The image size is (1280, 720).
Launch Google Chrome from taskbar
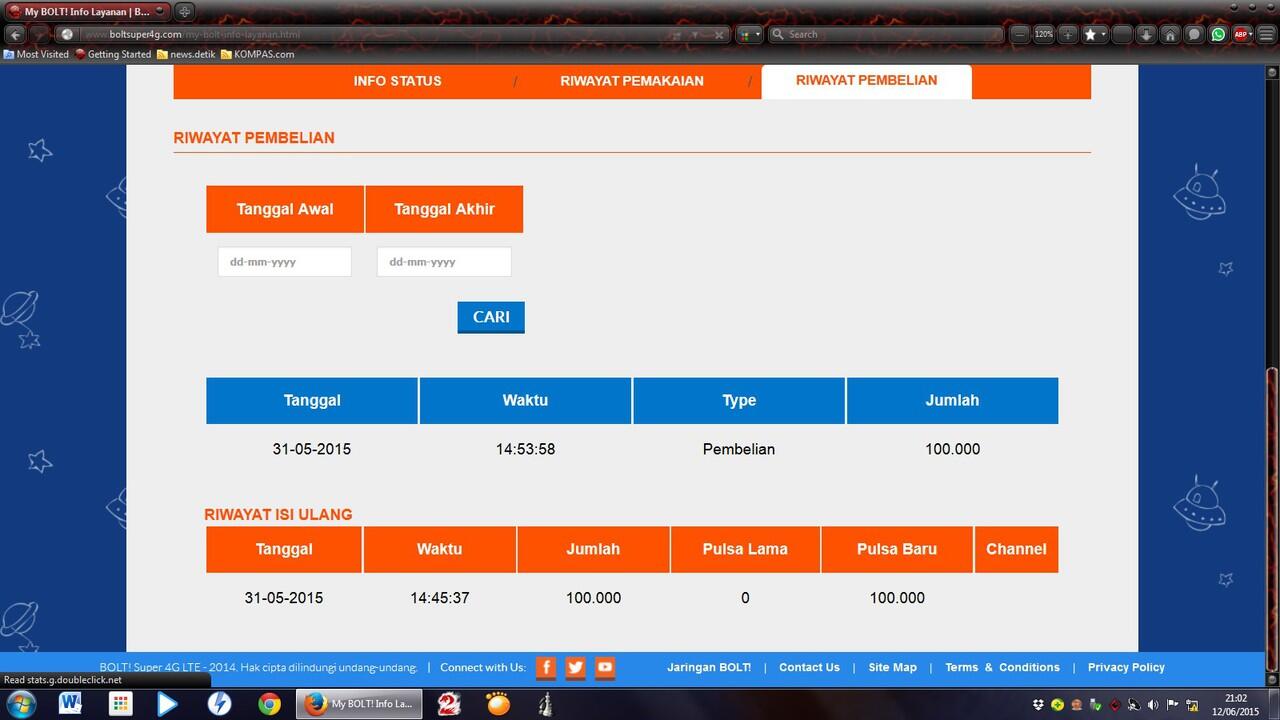[x=269, y=704]
